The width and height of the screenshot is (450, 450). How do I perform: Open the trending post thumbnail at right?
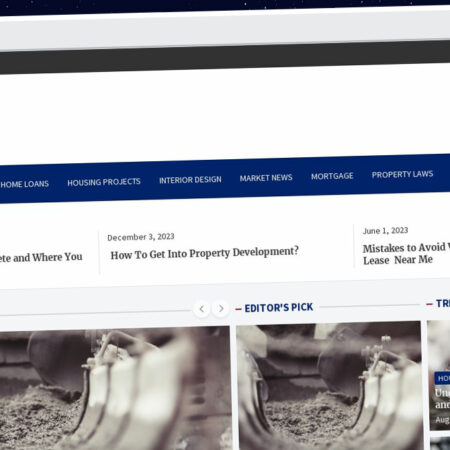pyautogui.click(x=439, y=375)
